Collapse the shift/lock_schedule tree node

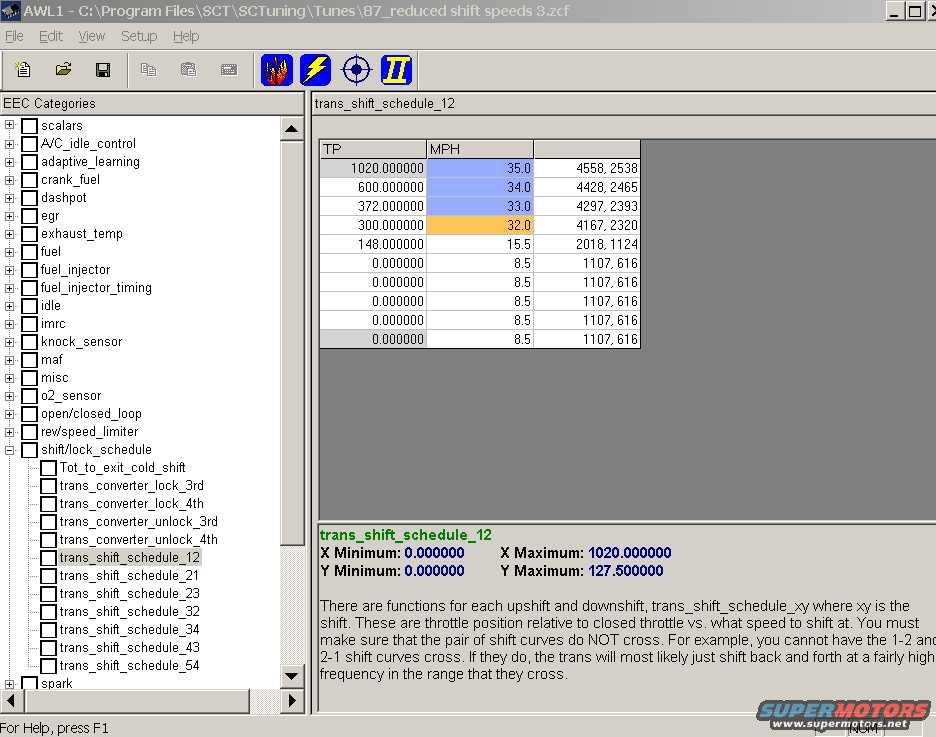(10, 450)
